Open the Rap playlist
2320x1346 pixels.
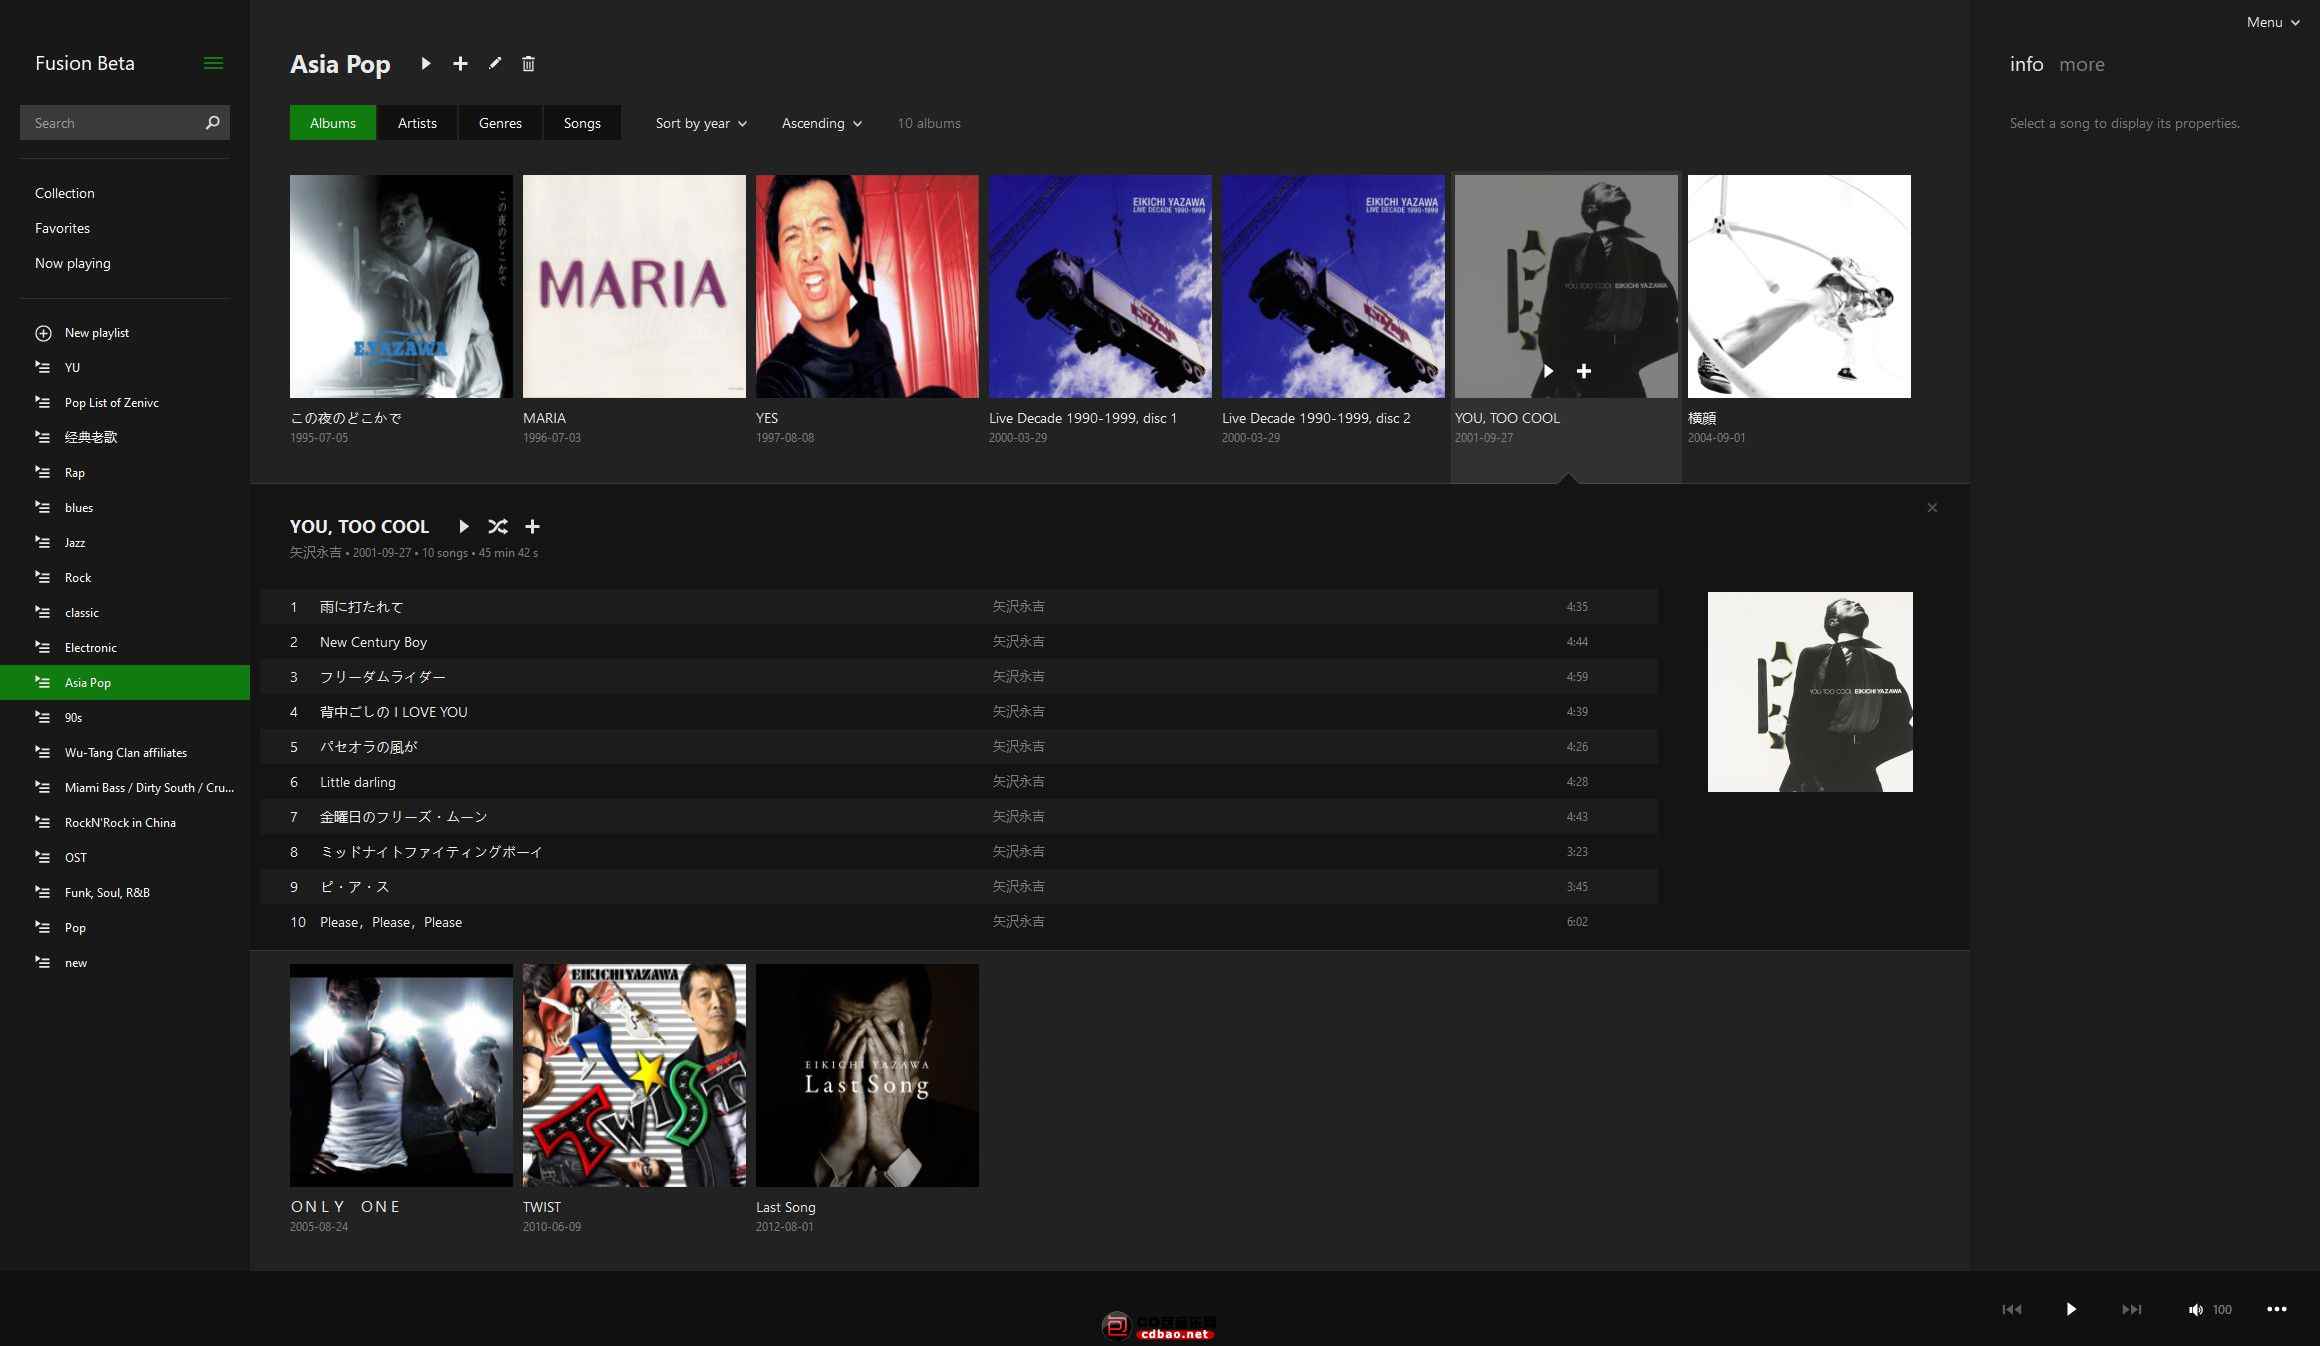pyautogui.click(x=125, y=473)
